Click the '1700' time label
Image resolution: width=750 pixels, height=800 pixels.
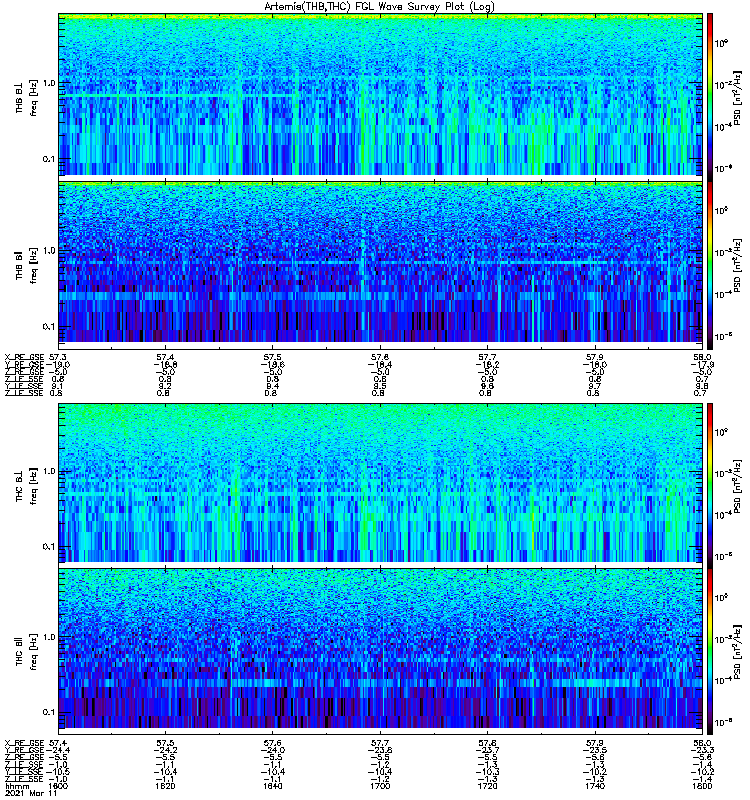tap(380, 786)
